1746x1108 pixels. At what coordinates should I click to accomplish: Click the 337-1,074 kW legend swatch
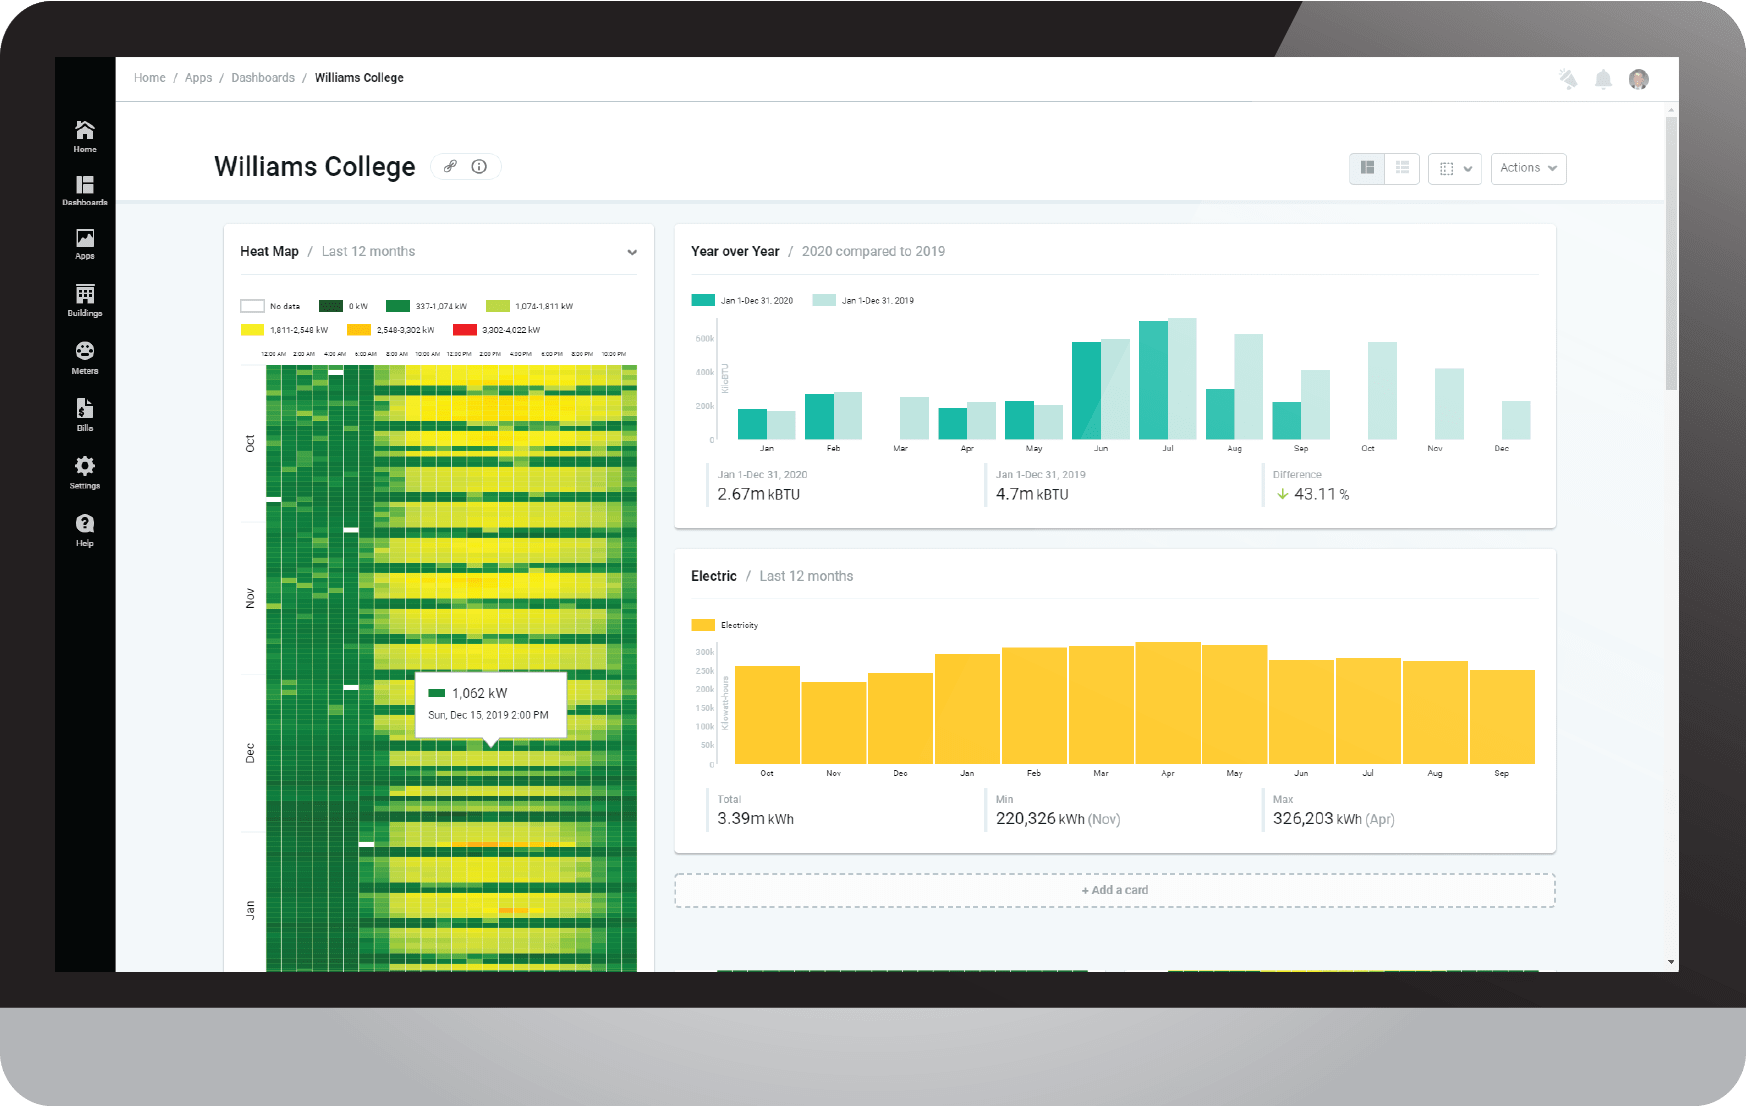(398, 306)
